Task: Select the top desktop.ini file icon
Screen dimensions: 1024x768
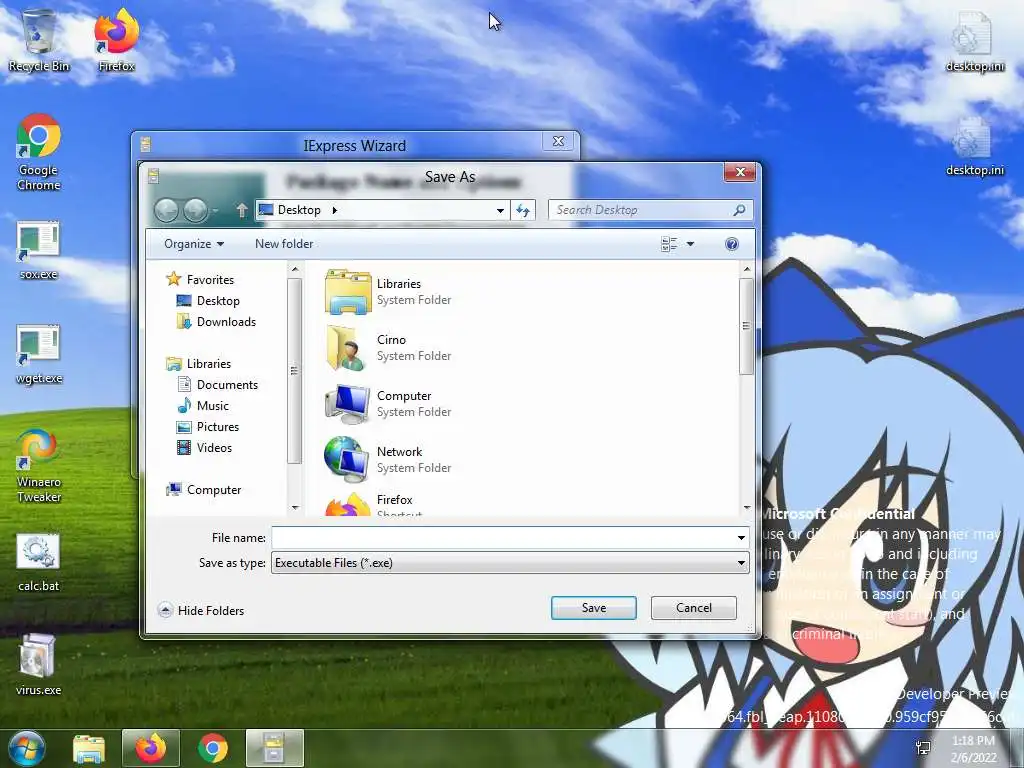Action: tap(974, 40)
